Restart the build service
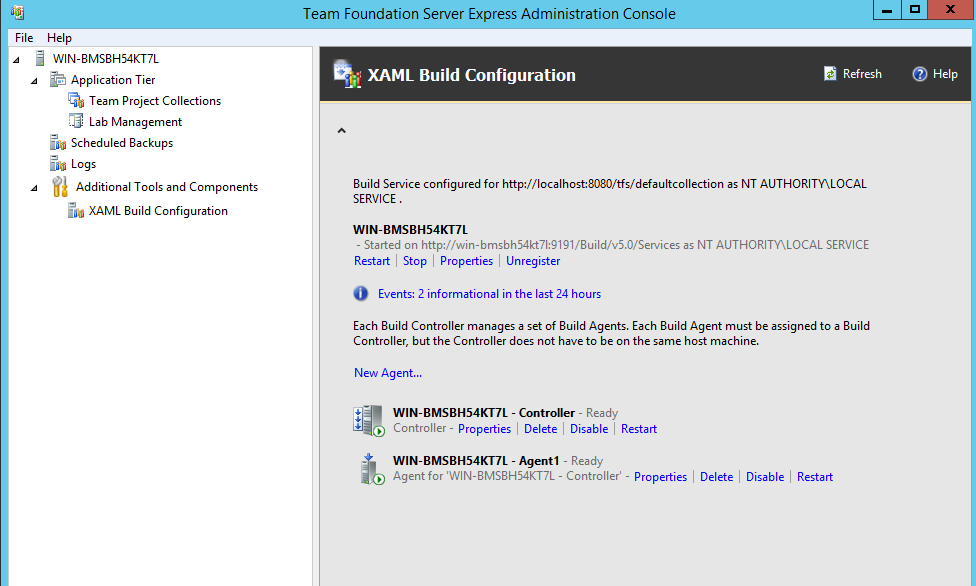This screenshot has height=586, width=976. click(372, 261)
